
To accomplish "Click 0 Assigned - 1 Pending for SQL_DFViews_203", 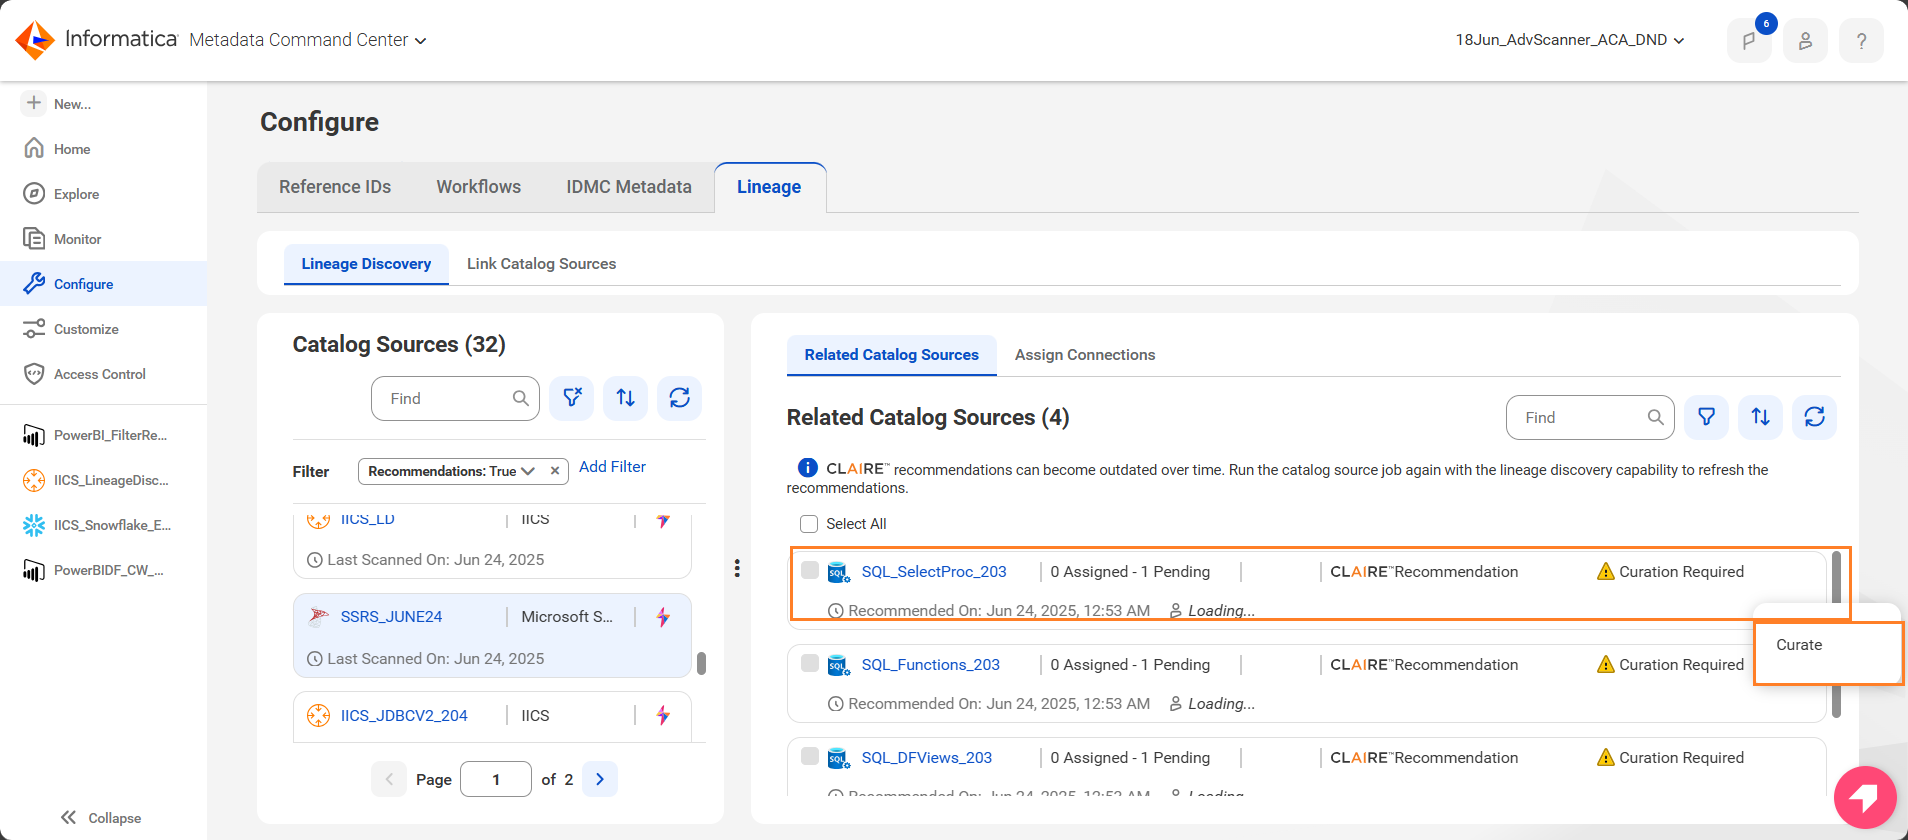I will (x=1130, y=758).
